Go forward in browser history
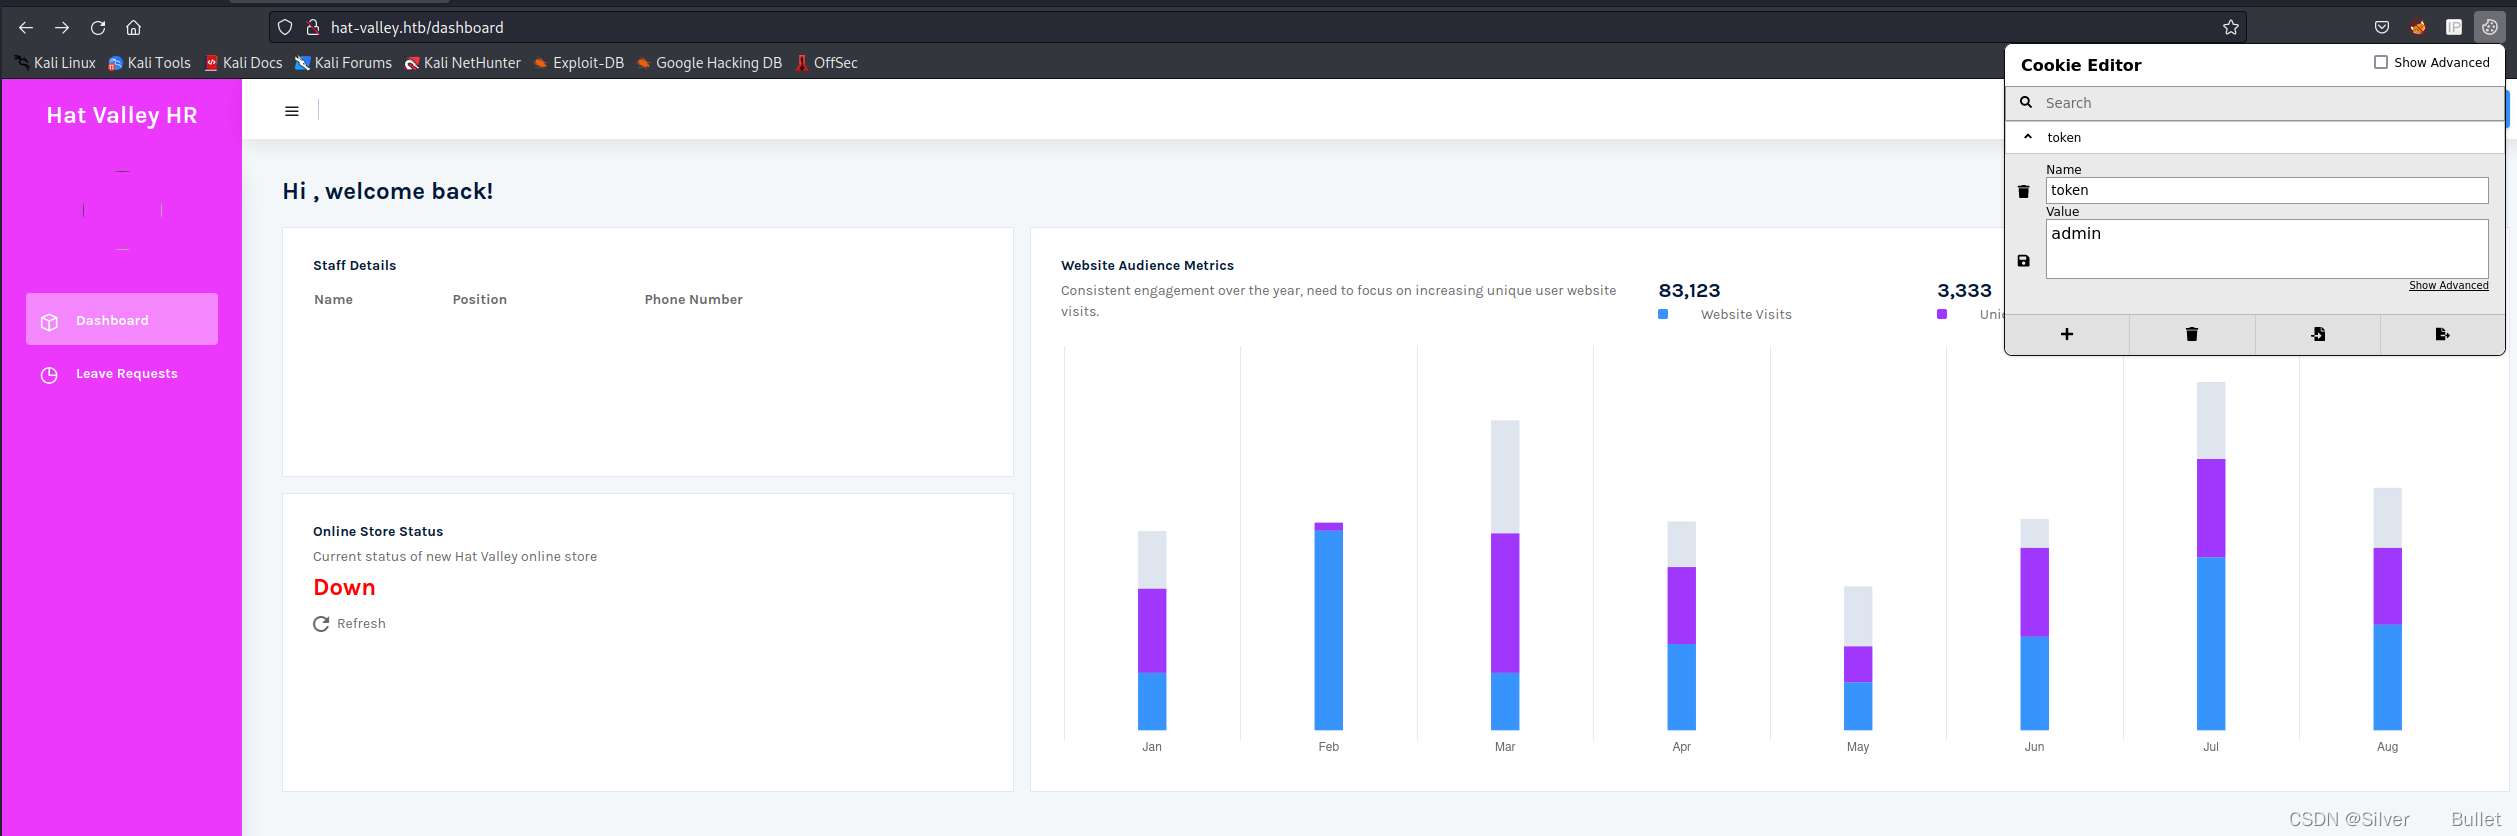2517x836 pixels. 62,28
